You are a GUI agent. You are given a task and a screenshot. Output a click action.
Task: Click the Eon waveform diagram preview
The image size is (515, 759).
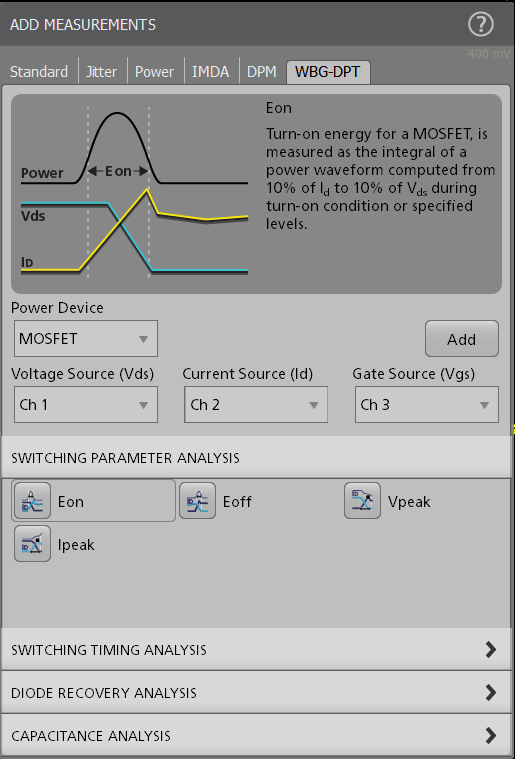pyautogui.click(x=135, y=194)
